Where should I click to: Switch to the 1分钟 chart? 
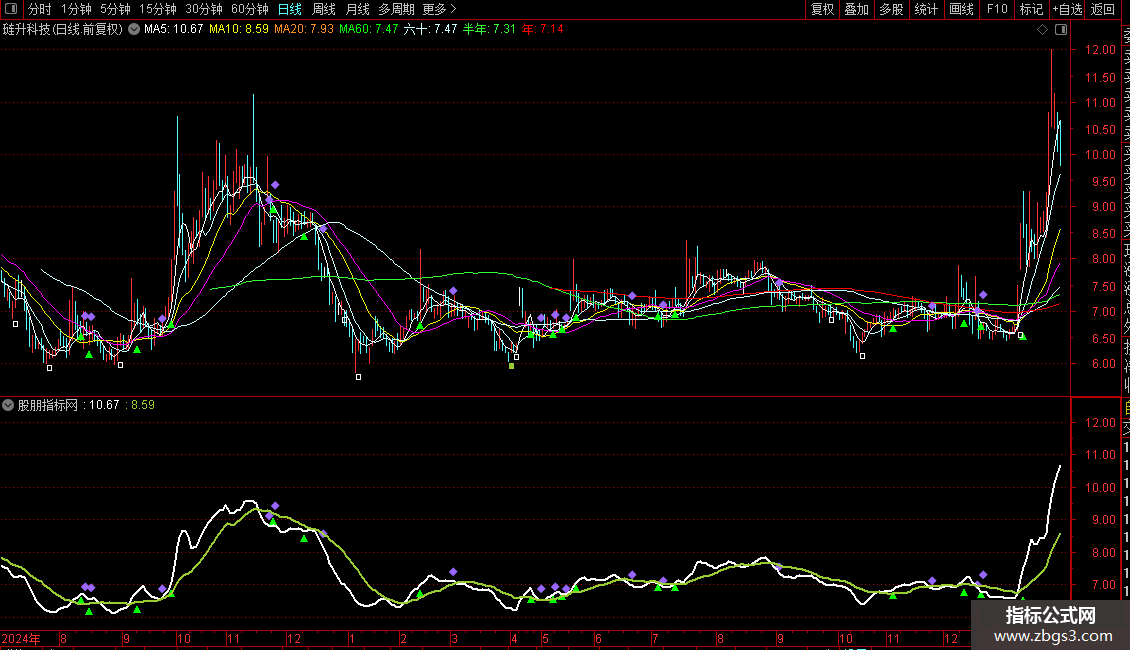76,9
